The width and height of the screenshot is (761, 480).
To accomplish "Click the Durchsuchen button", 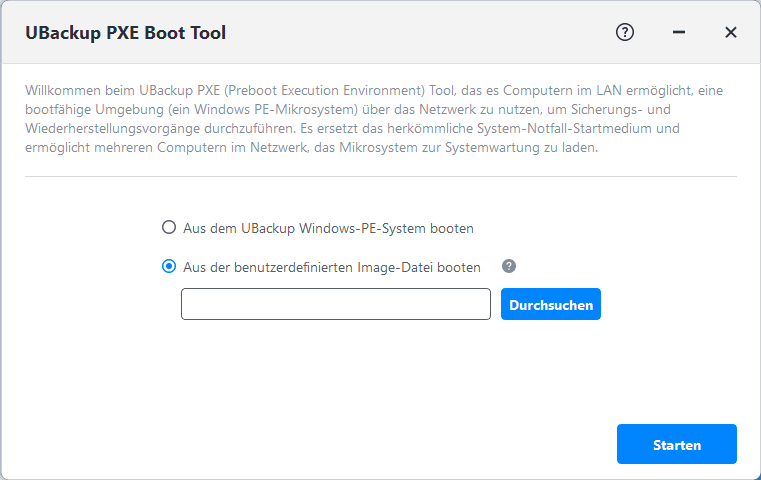I will point(550,304).
